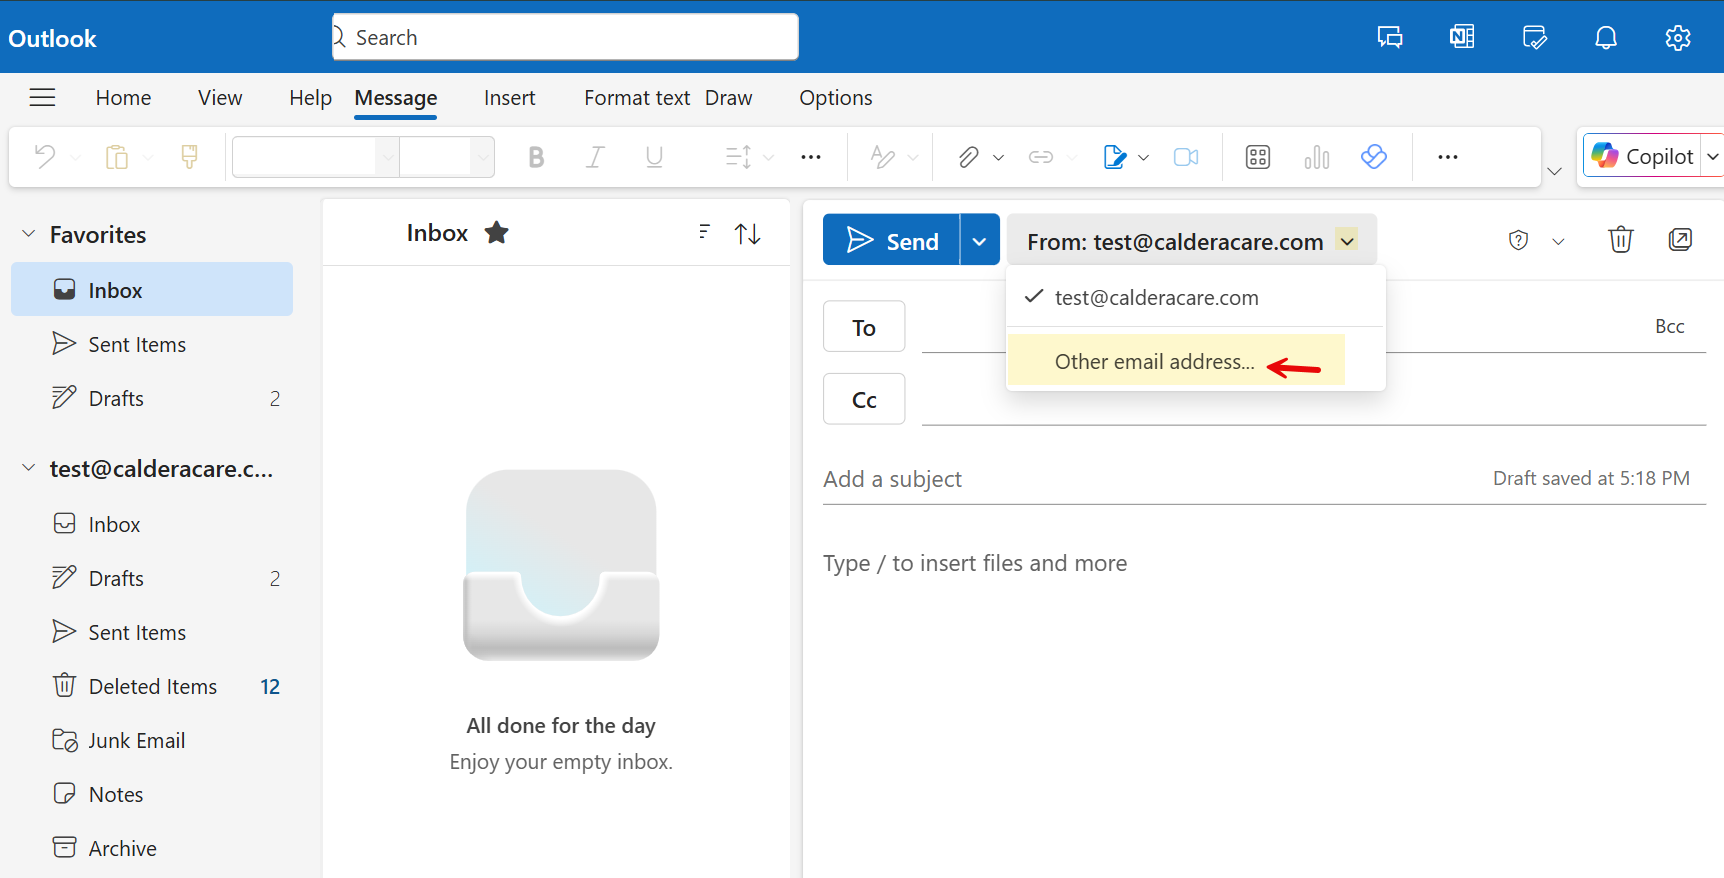Open My Day tasks icon
1724x878 pixels.
pyautogui.click(x=1534, y=38)
